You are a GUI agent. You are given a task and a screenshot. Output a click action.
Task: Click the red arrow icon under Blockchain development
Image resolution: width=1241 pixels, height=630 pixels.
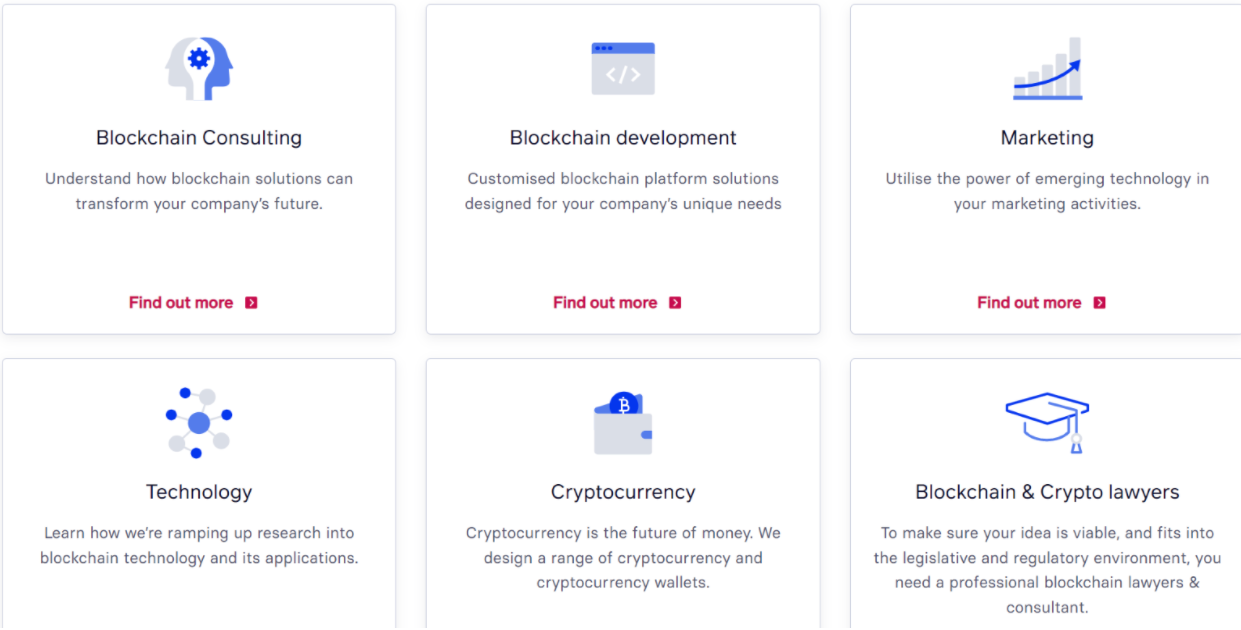click(675, 303)
